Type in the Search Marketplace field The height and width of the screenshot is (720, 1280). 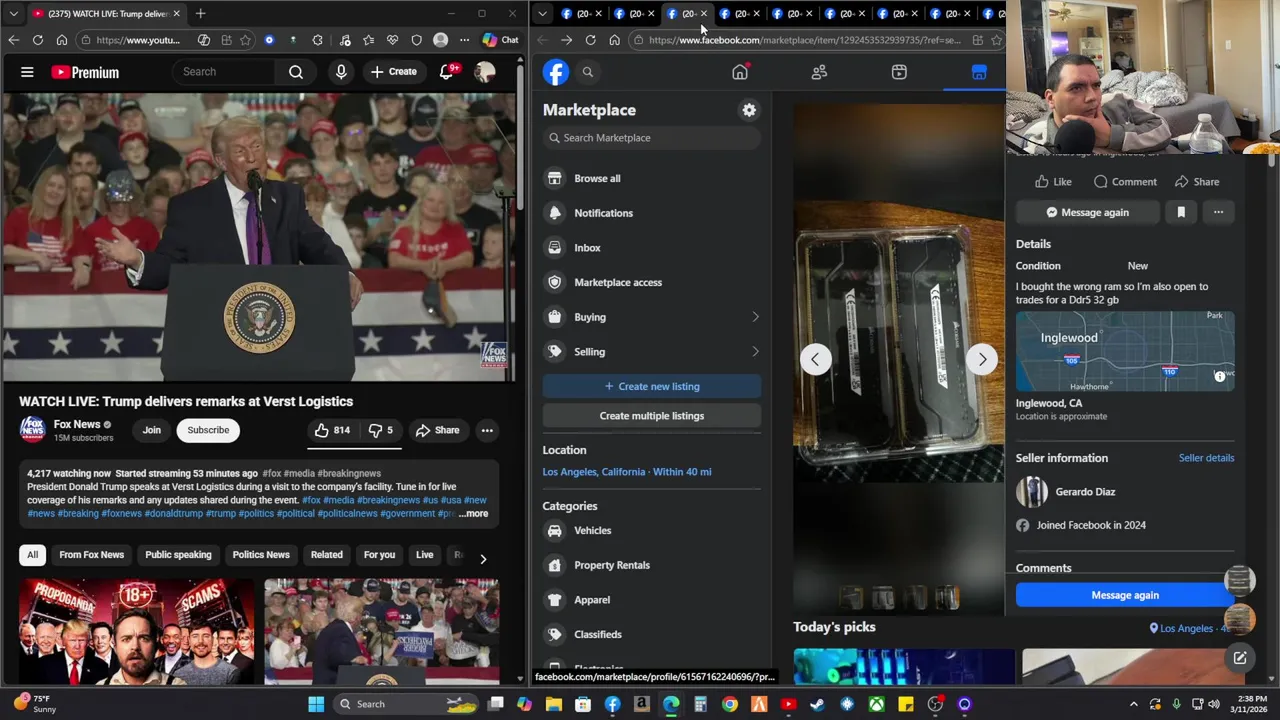(x=652, y=138)
